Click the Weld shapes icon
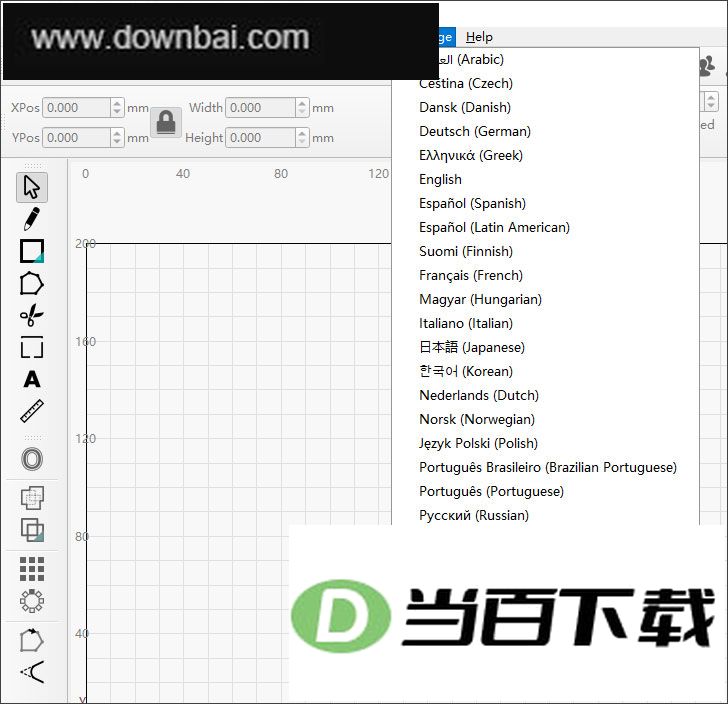Image resolution: width=728 pixels, height=704 pixels. pyautogui.click(x=32, y=498)
